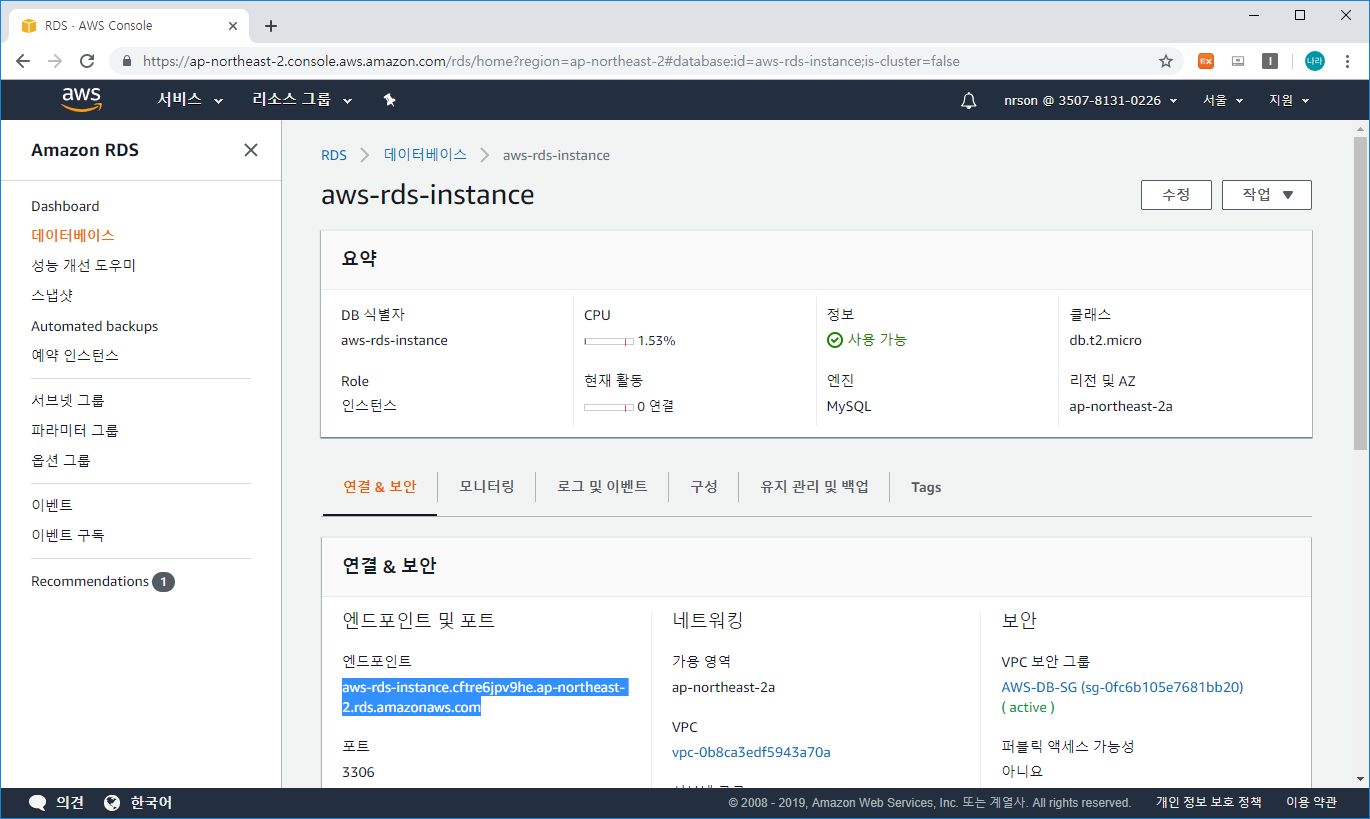Click the browser forward arrow
The height and width of the screenshot is (819, 1370).
(x=55, y=61)
